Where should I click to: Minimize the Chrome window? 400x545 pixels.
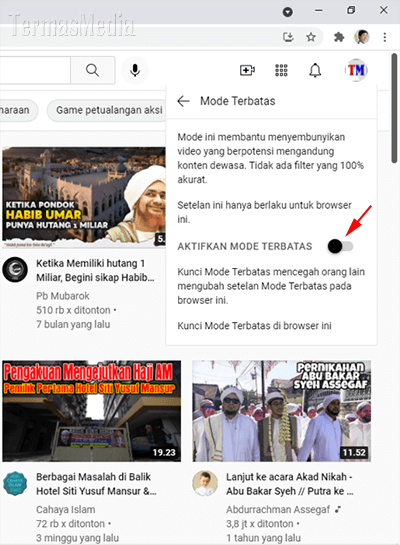(x=319, y=10)
